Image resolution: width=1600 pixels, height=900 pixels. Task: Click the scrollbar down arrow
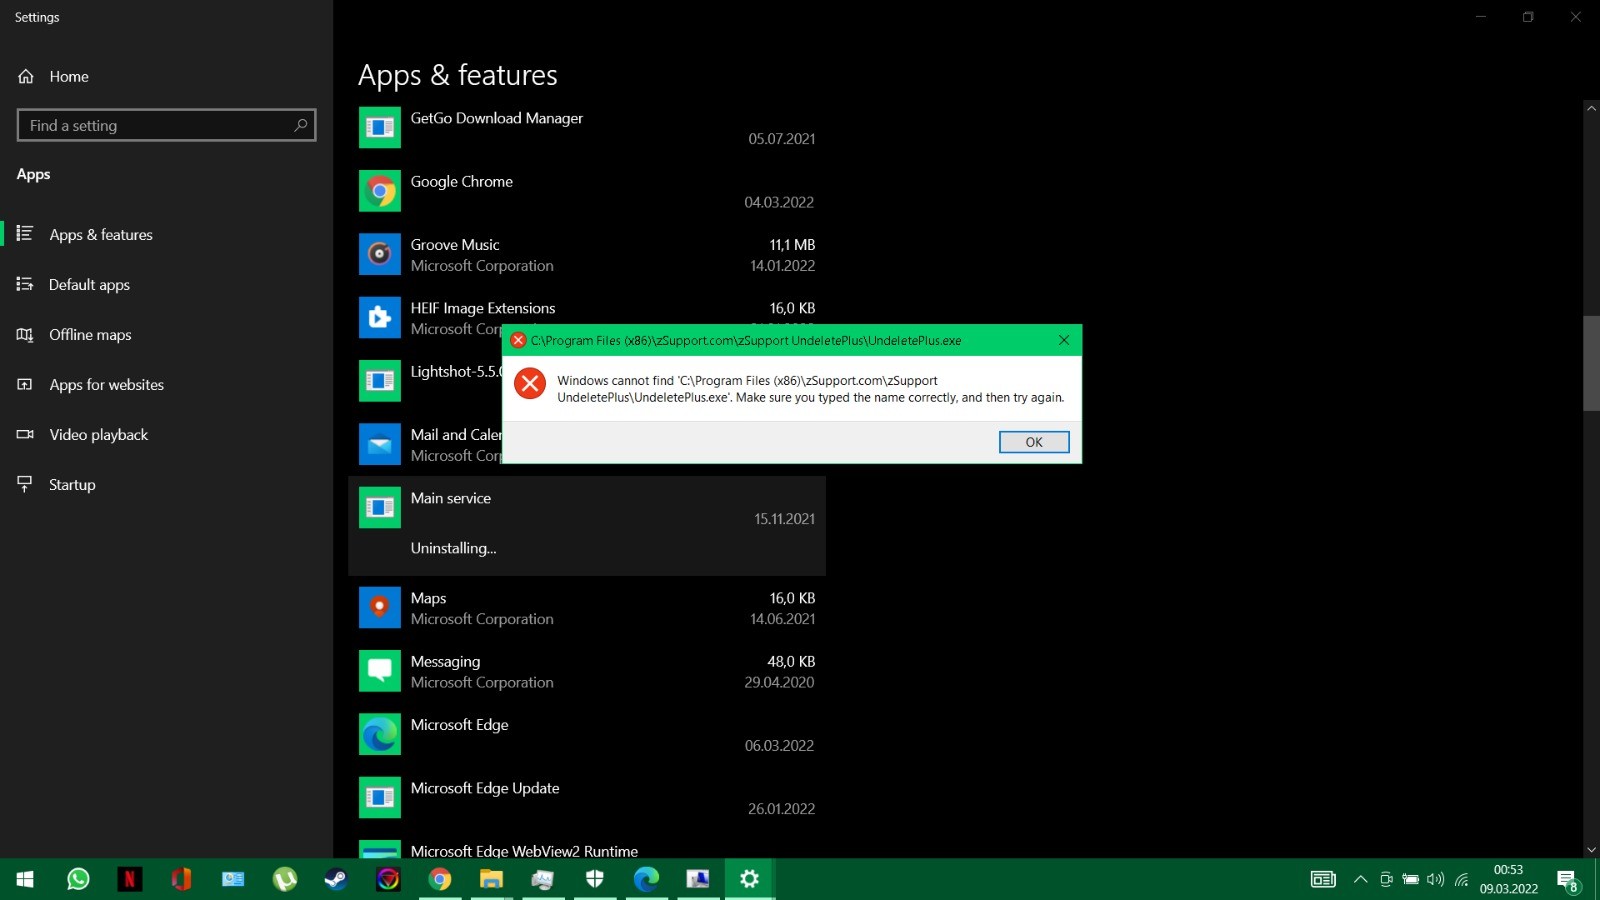pos(1591,850)
